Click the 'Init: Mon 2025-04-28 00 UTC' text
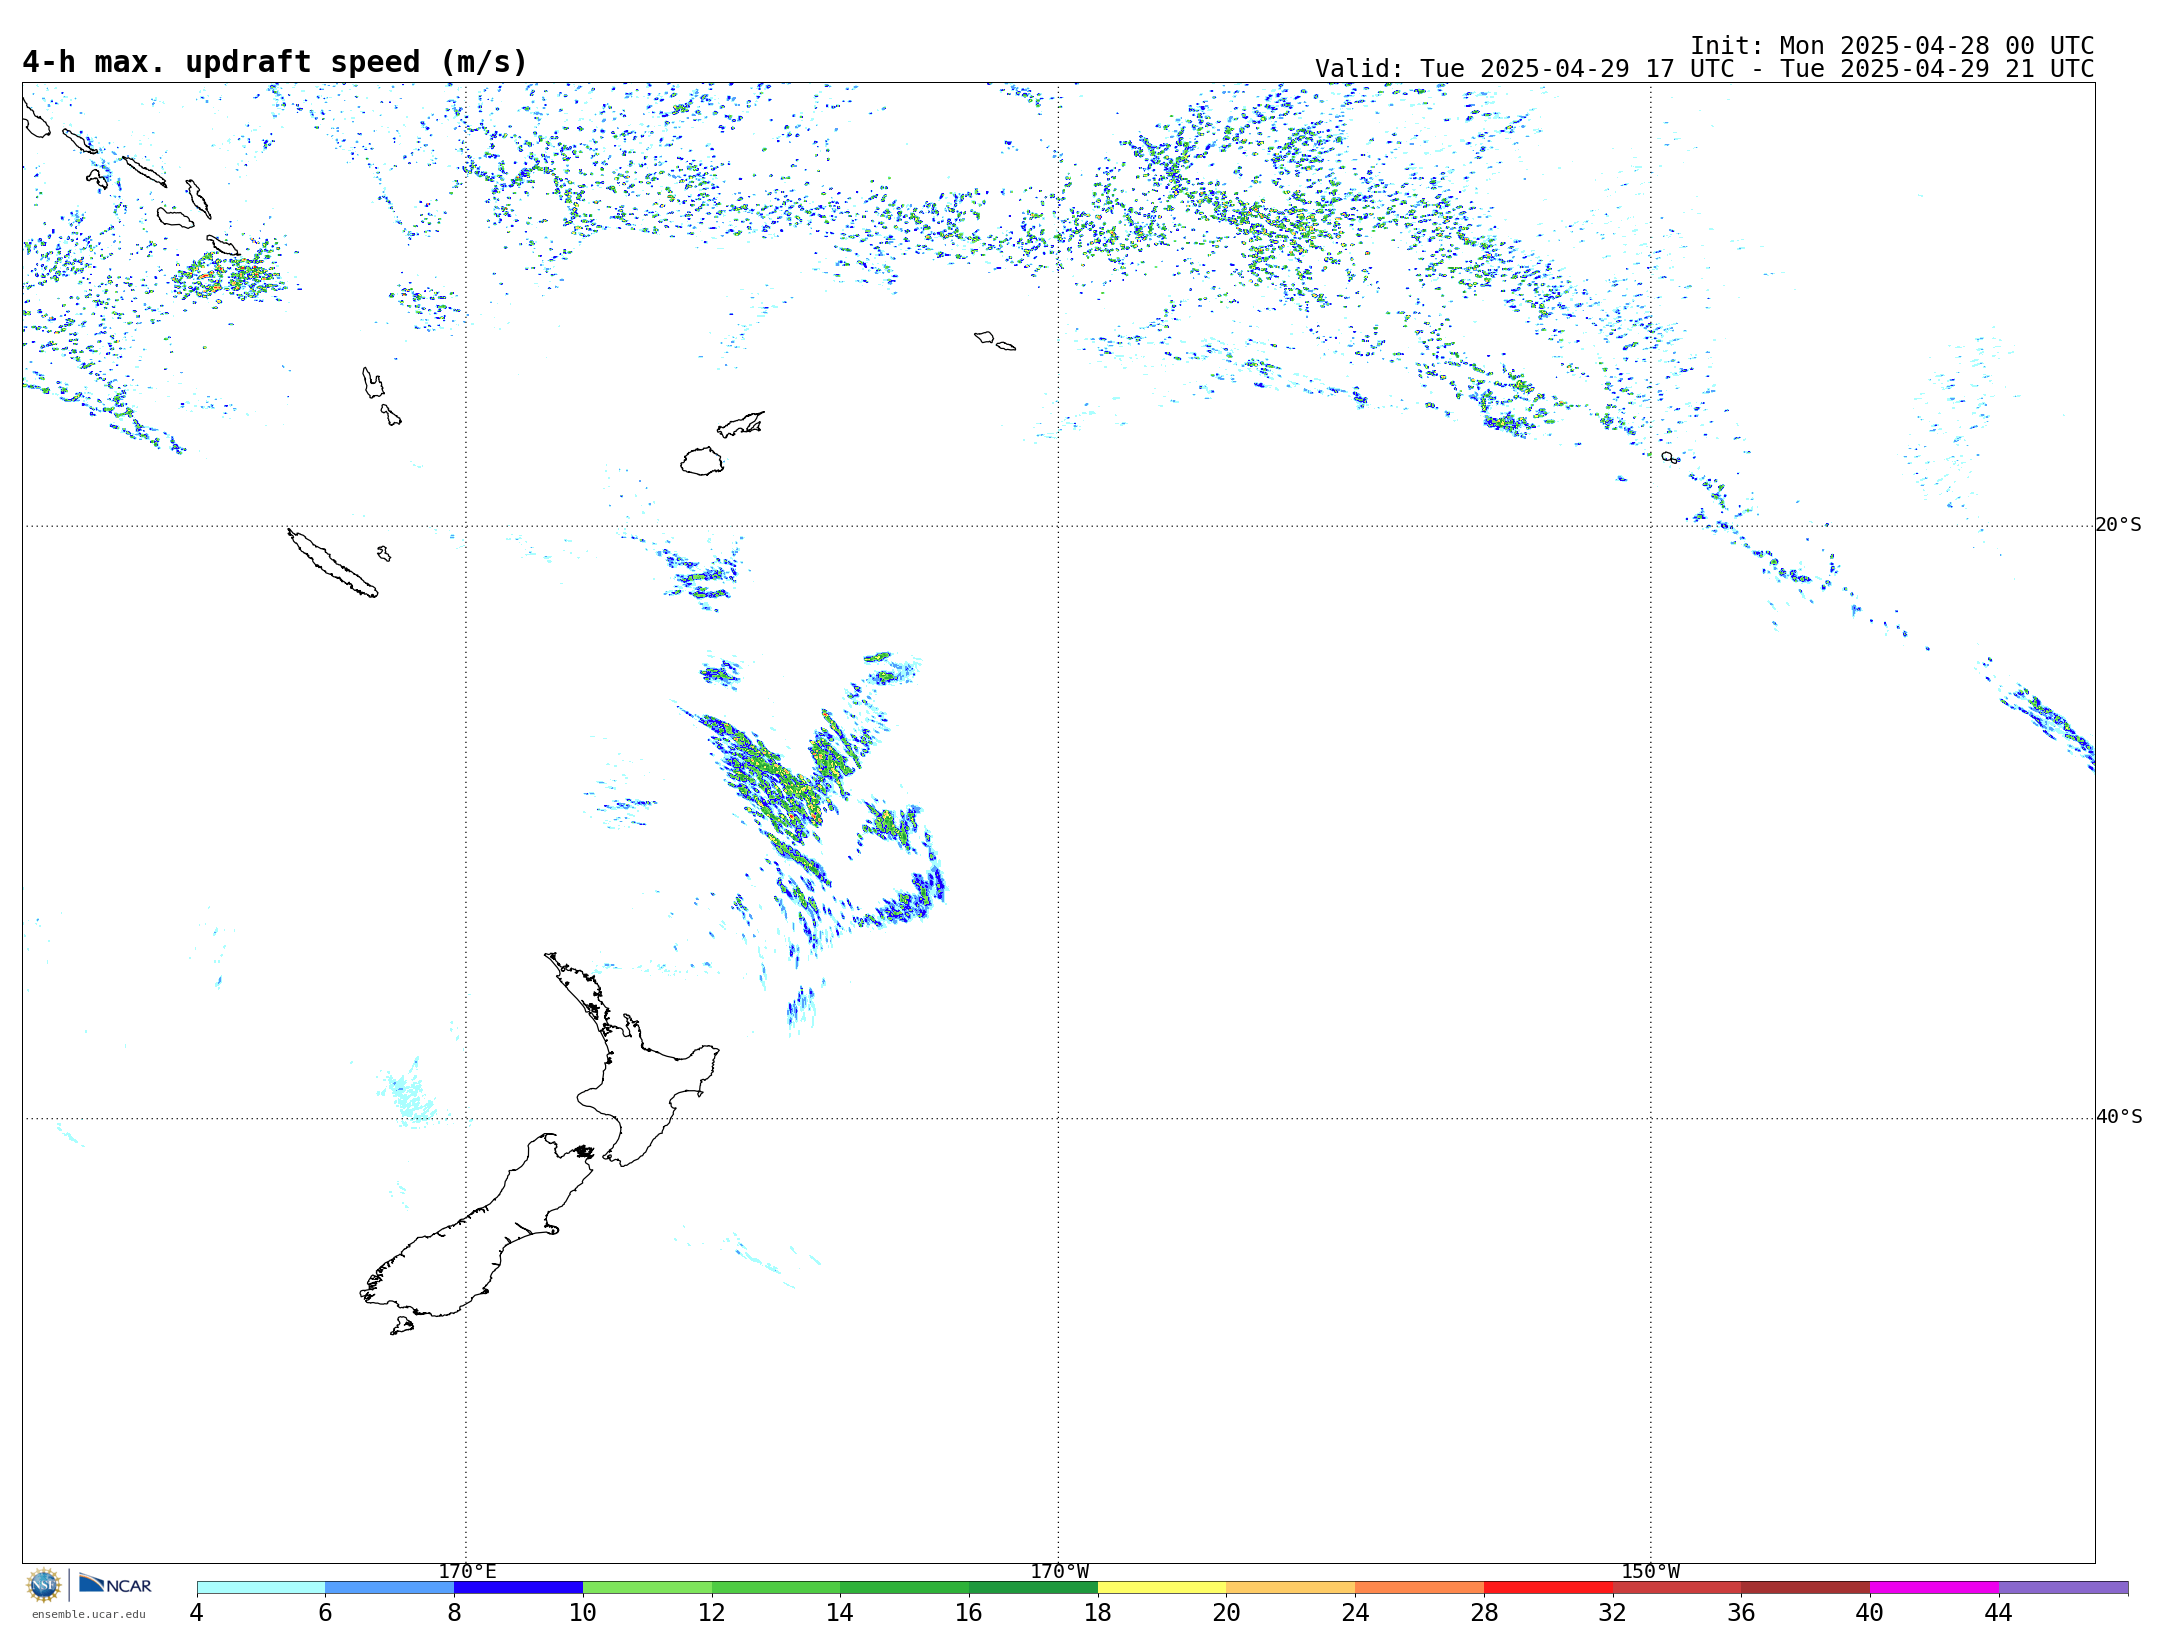The height and width of the screenshot is (1626, 2160). click(1892, 46)
